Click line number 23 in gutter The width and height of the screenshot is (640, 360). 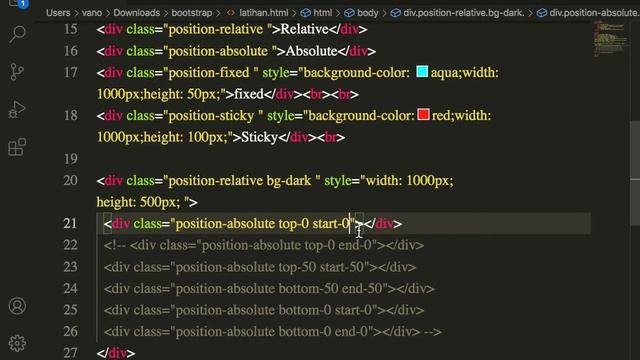point(71,267)
